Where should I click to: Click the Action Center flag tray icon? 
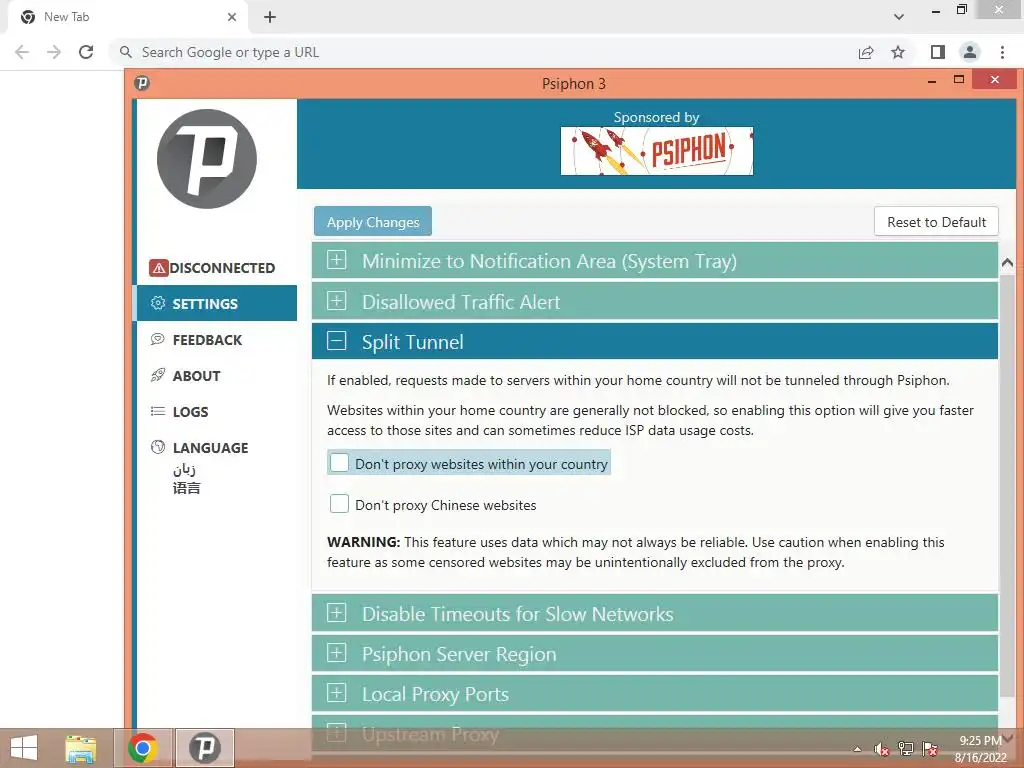point(930,749)
